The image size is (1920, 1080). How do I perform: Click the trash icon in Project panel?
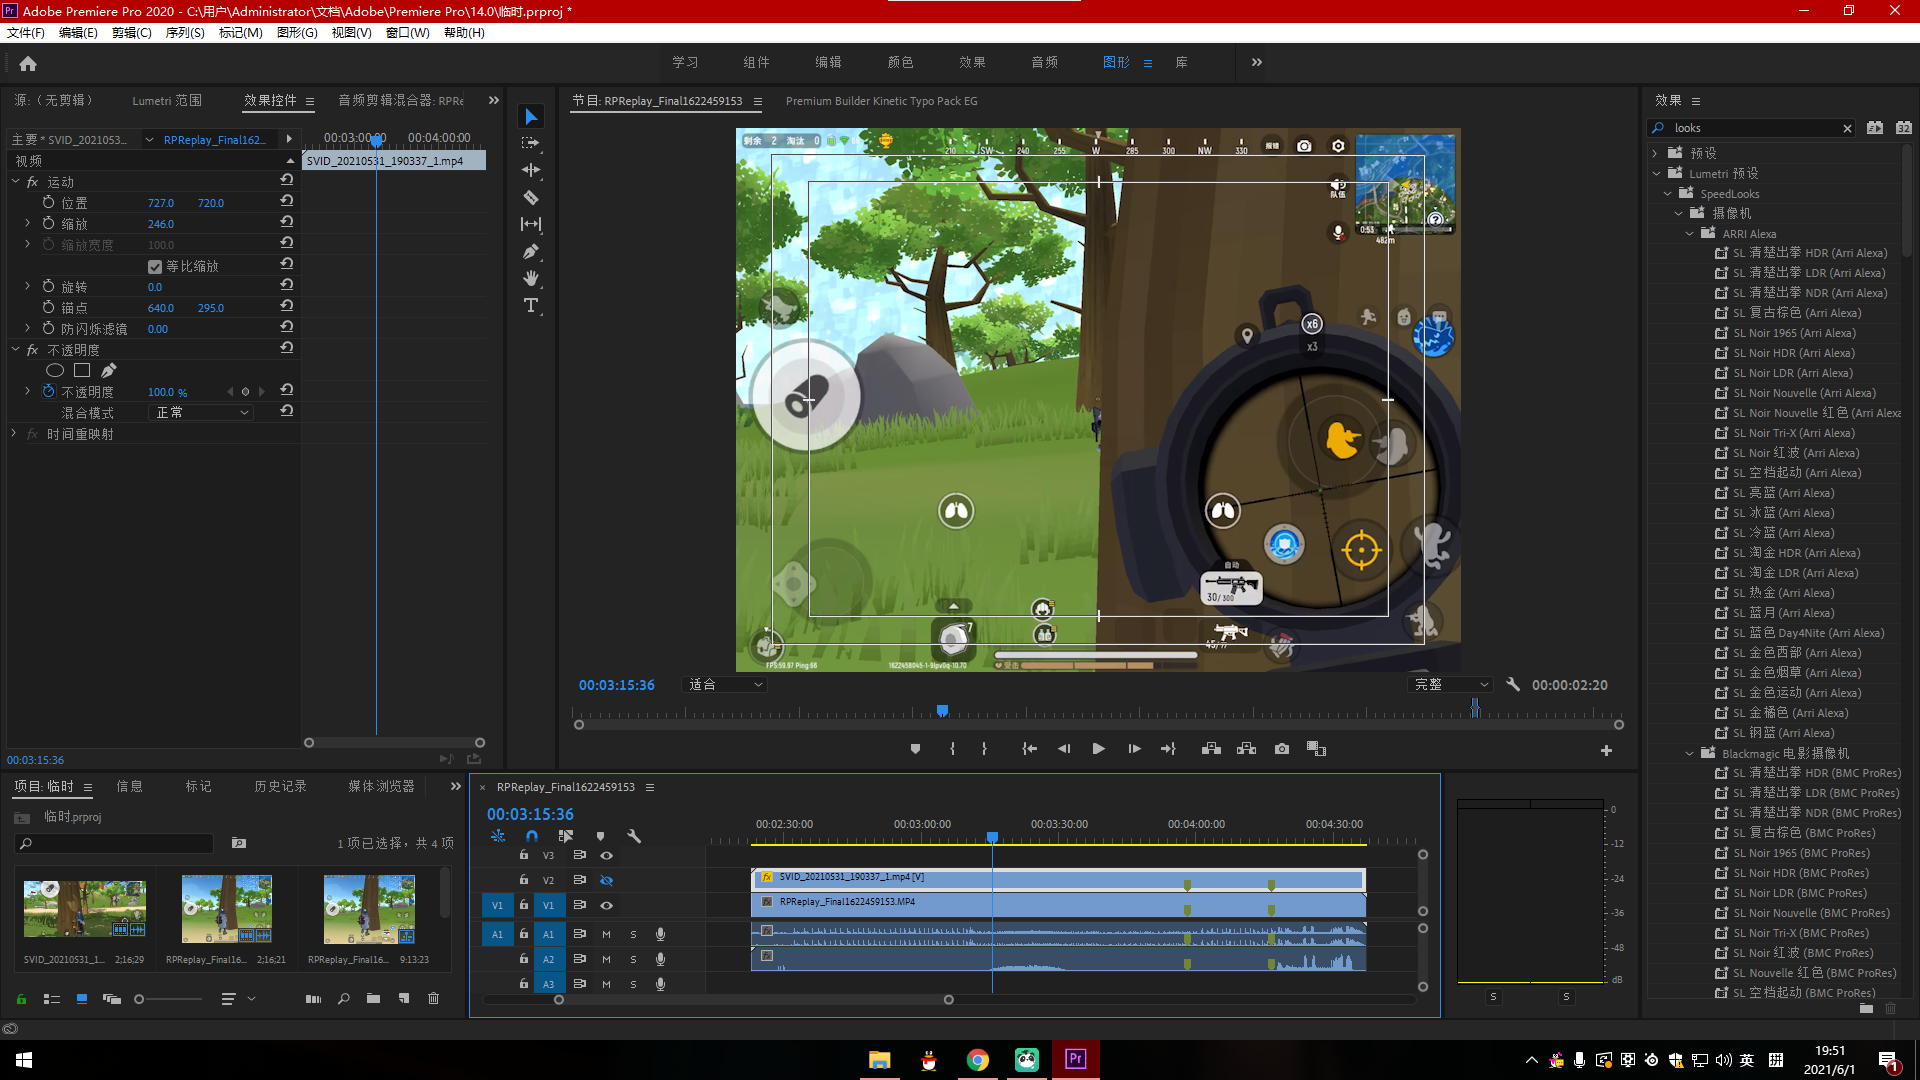[433, 998]
